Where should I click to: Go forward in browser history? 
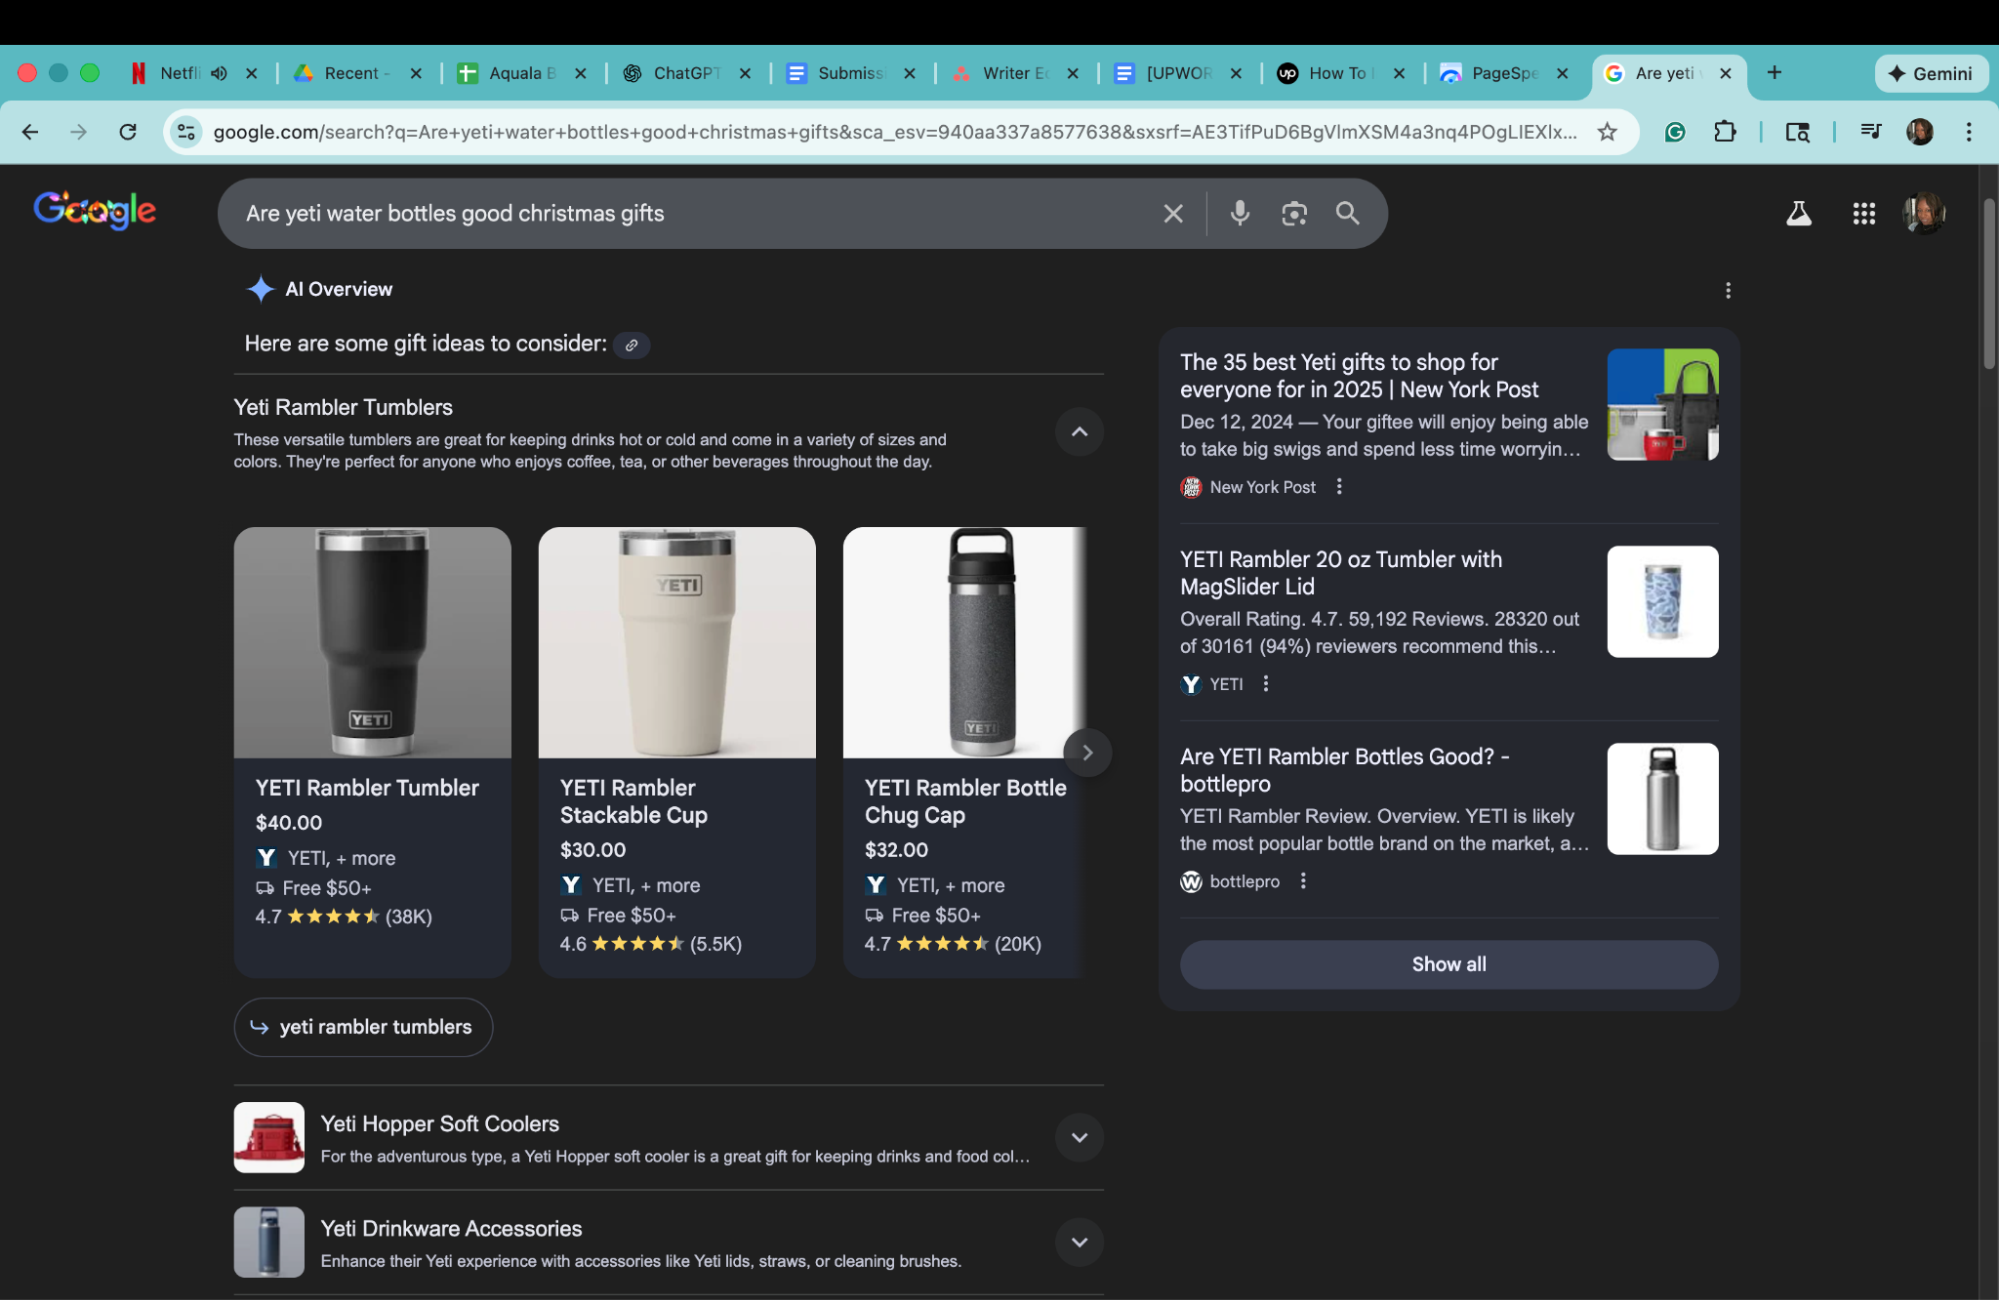pos(78,132)
